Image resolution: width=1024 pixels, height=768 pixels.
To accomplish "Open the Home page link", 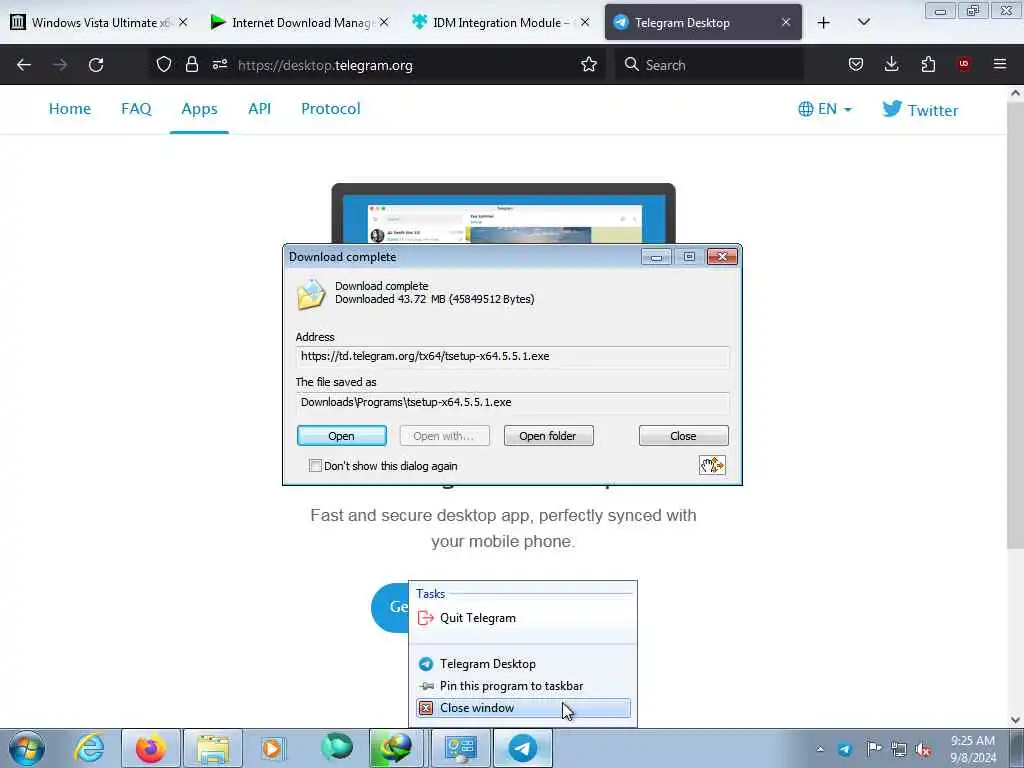I will point(70,109).
